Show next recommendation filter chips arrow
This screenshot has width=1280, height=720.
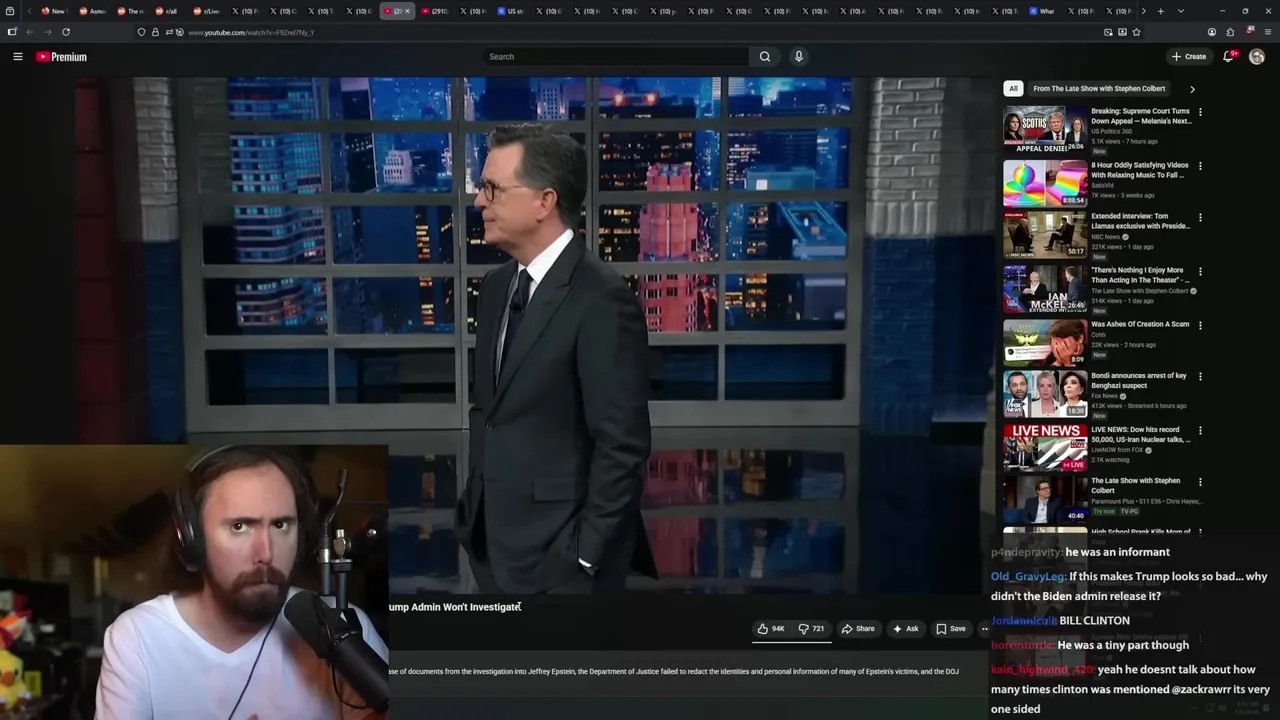1192,89
